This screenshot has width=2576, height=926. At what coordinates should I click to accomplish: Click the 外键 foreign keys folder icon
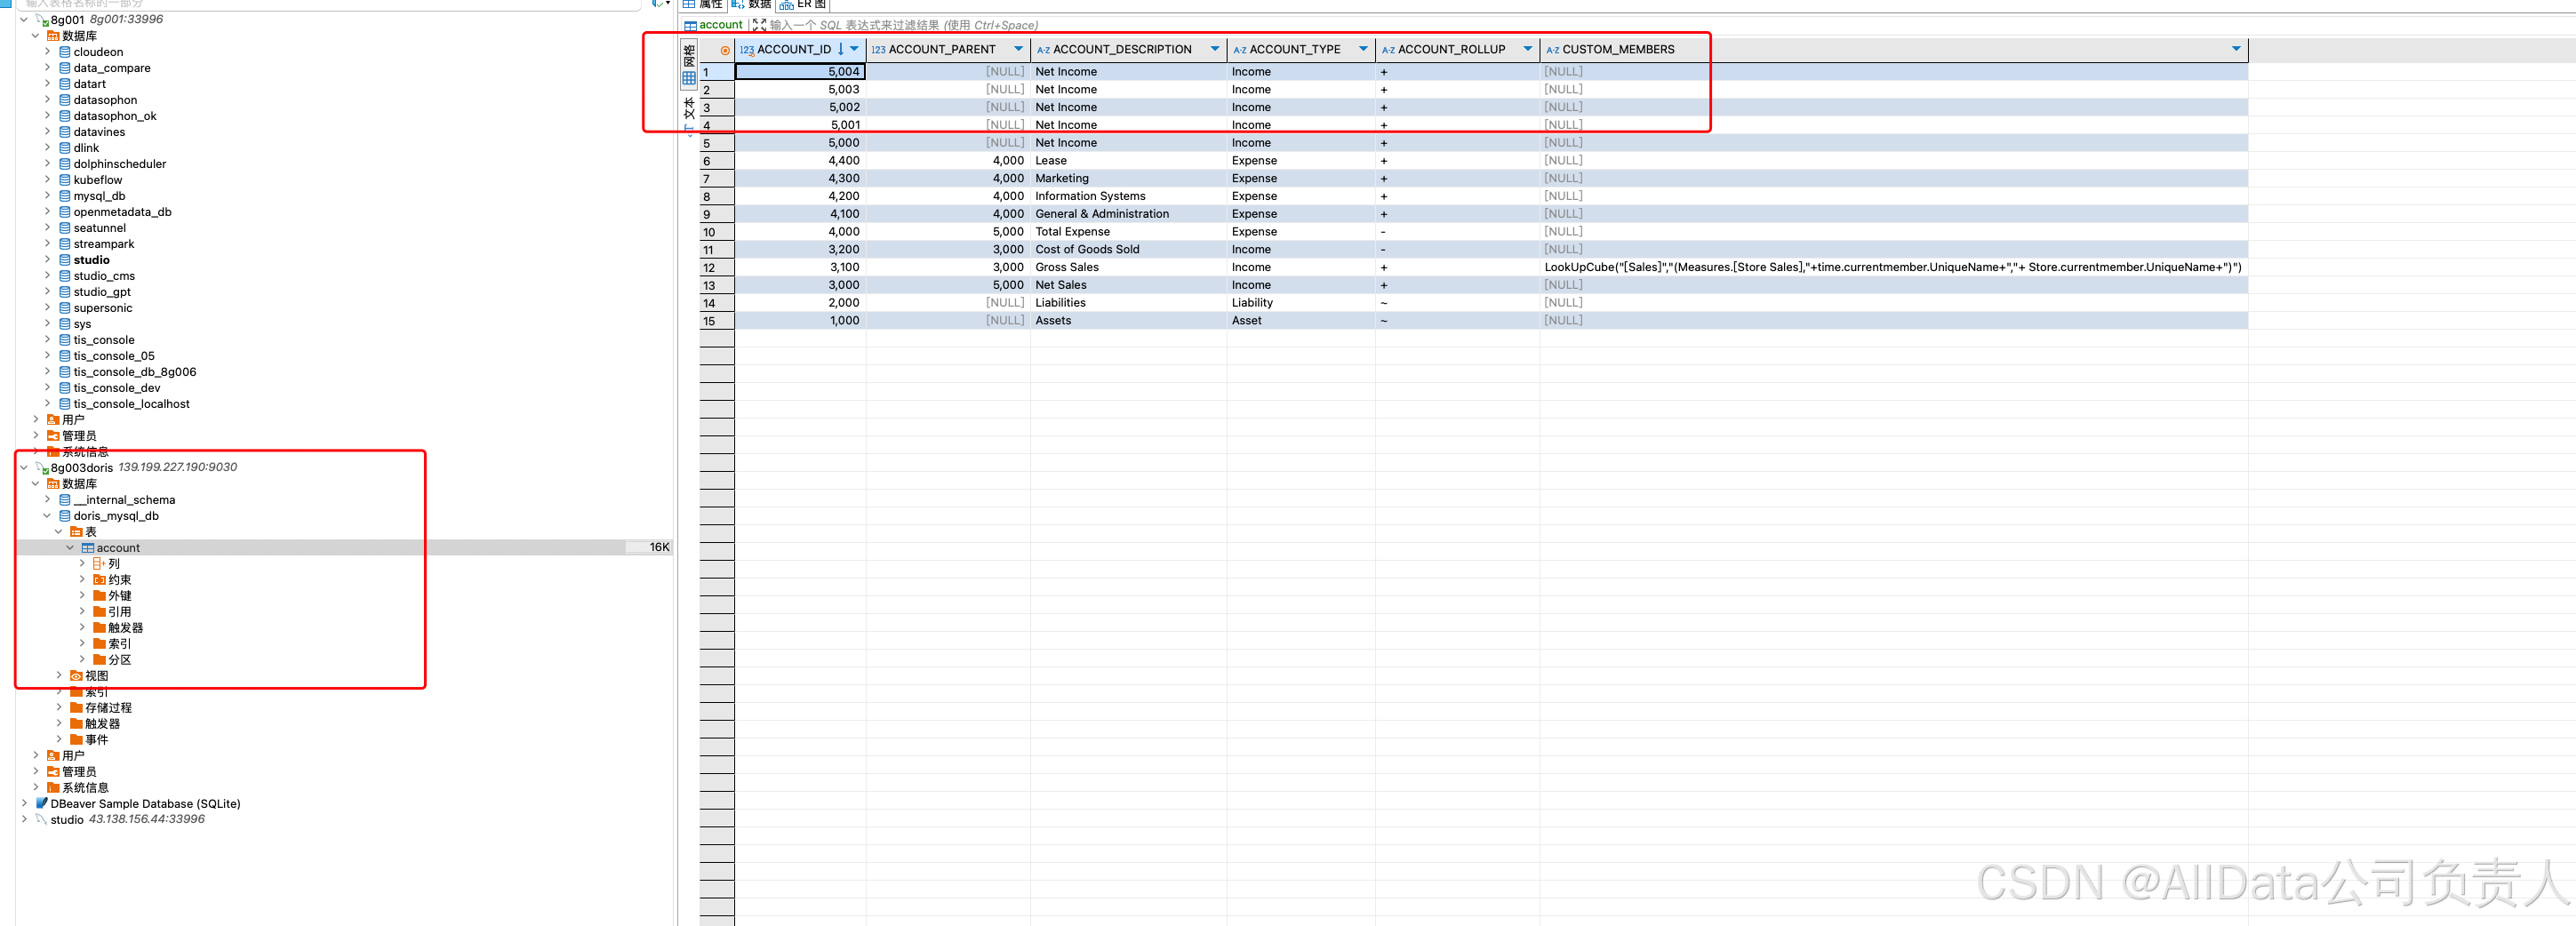(99, 596)
